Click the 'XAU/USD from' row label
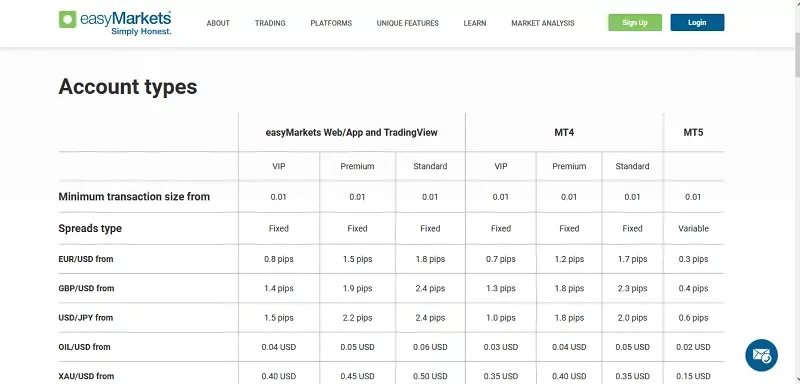 [x=86, y=376]
